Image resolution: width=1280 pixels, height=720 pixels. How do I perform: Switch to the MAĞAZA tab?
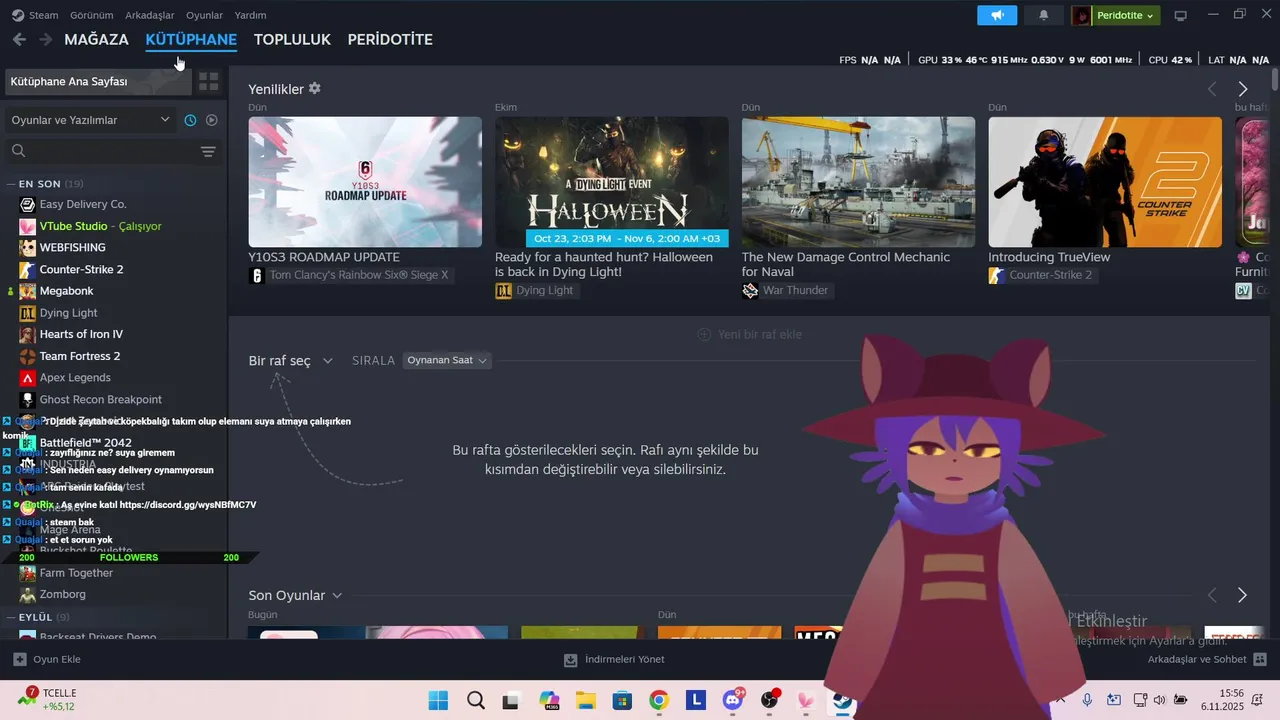pos(96,39)
